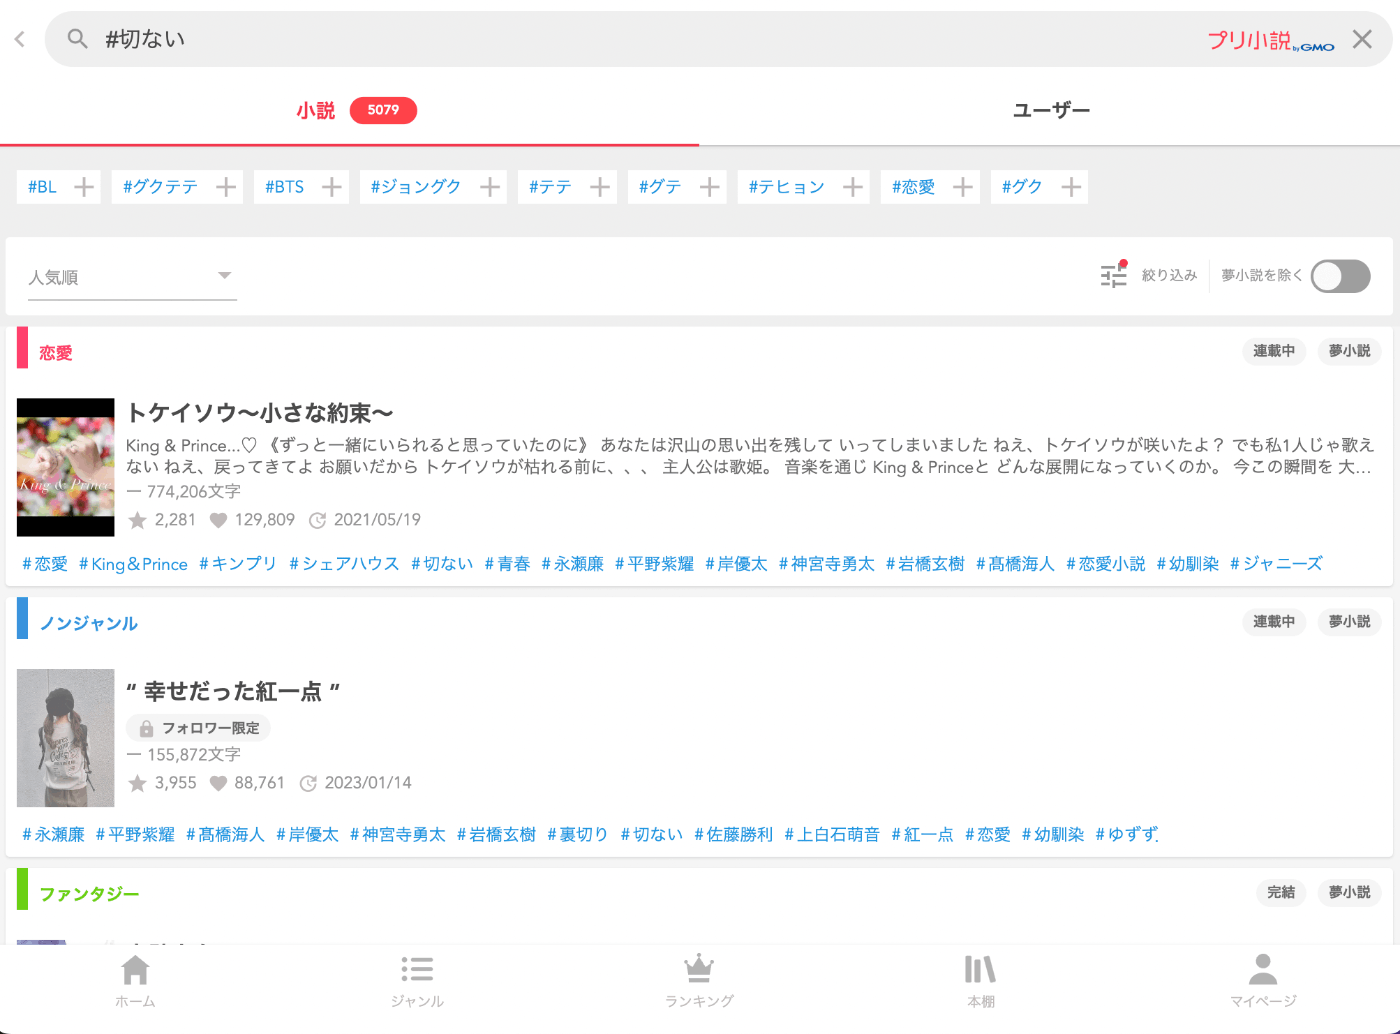The image size is (1400, 1034).
Task: Click the ファンタジー genre label
Action: tap(89, 894)
